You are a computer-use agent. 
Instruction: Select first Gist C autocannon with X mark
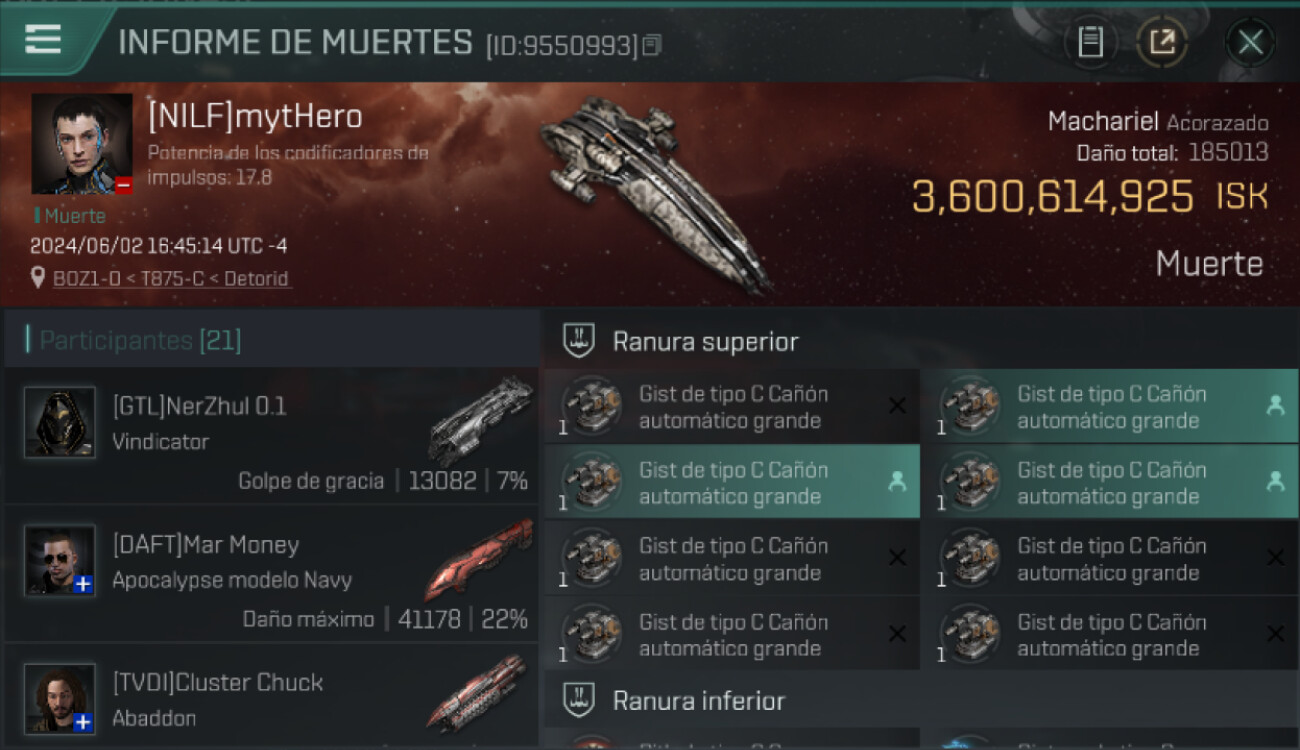731,407
